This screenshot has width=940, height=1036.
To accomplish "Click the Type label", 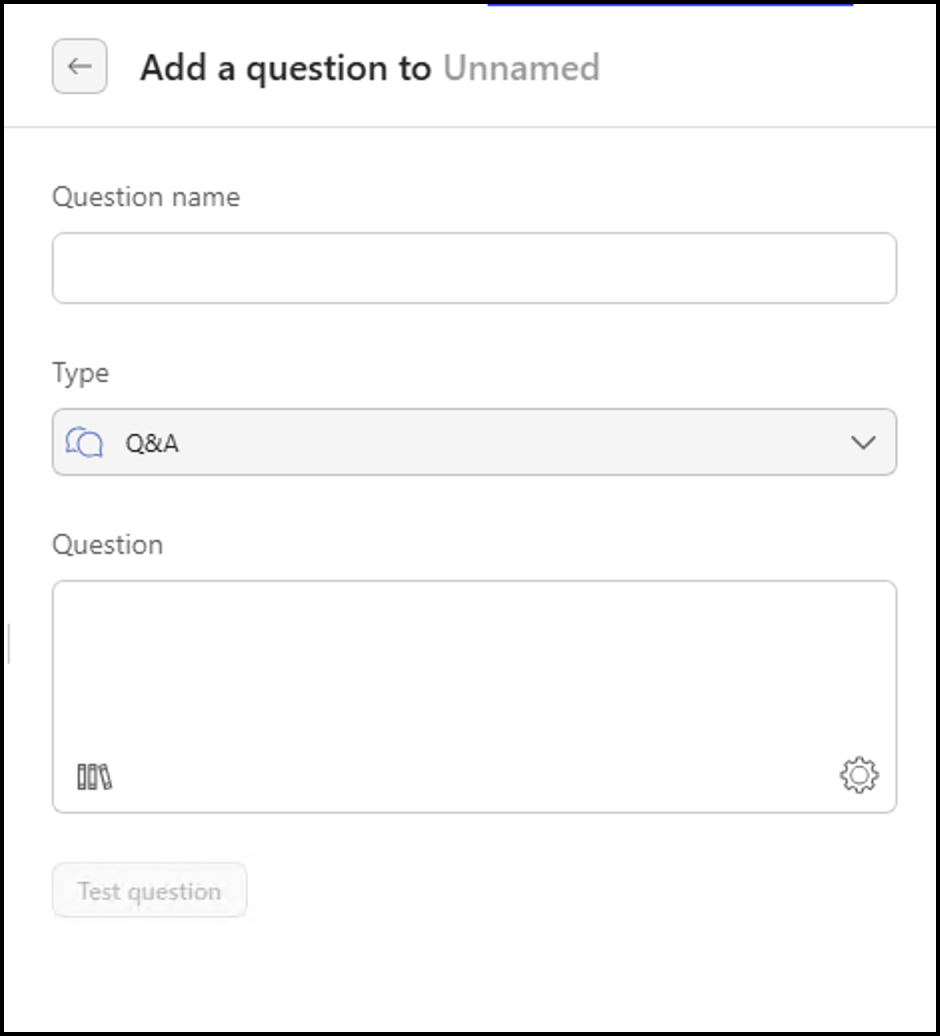I will point(80,373).
